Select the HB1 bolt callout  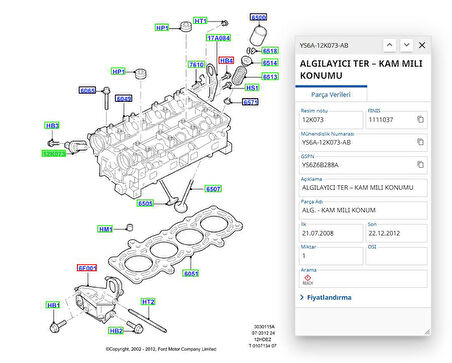[x=53, y=305]
